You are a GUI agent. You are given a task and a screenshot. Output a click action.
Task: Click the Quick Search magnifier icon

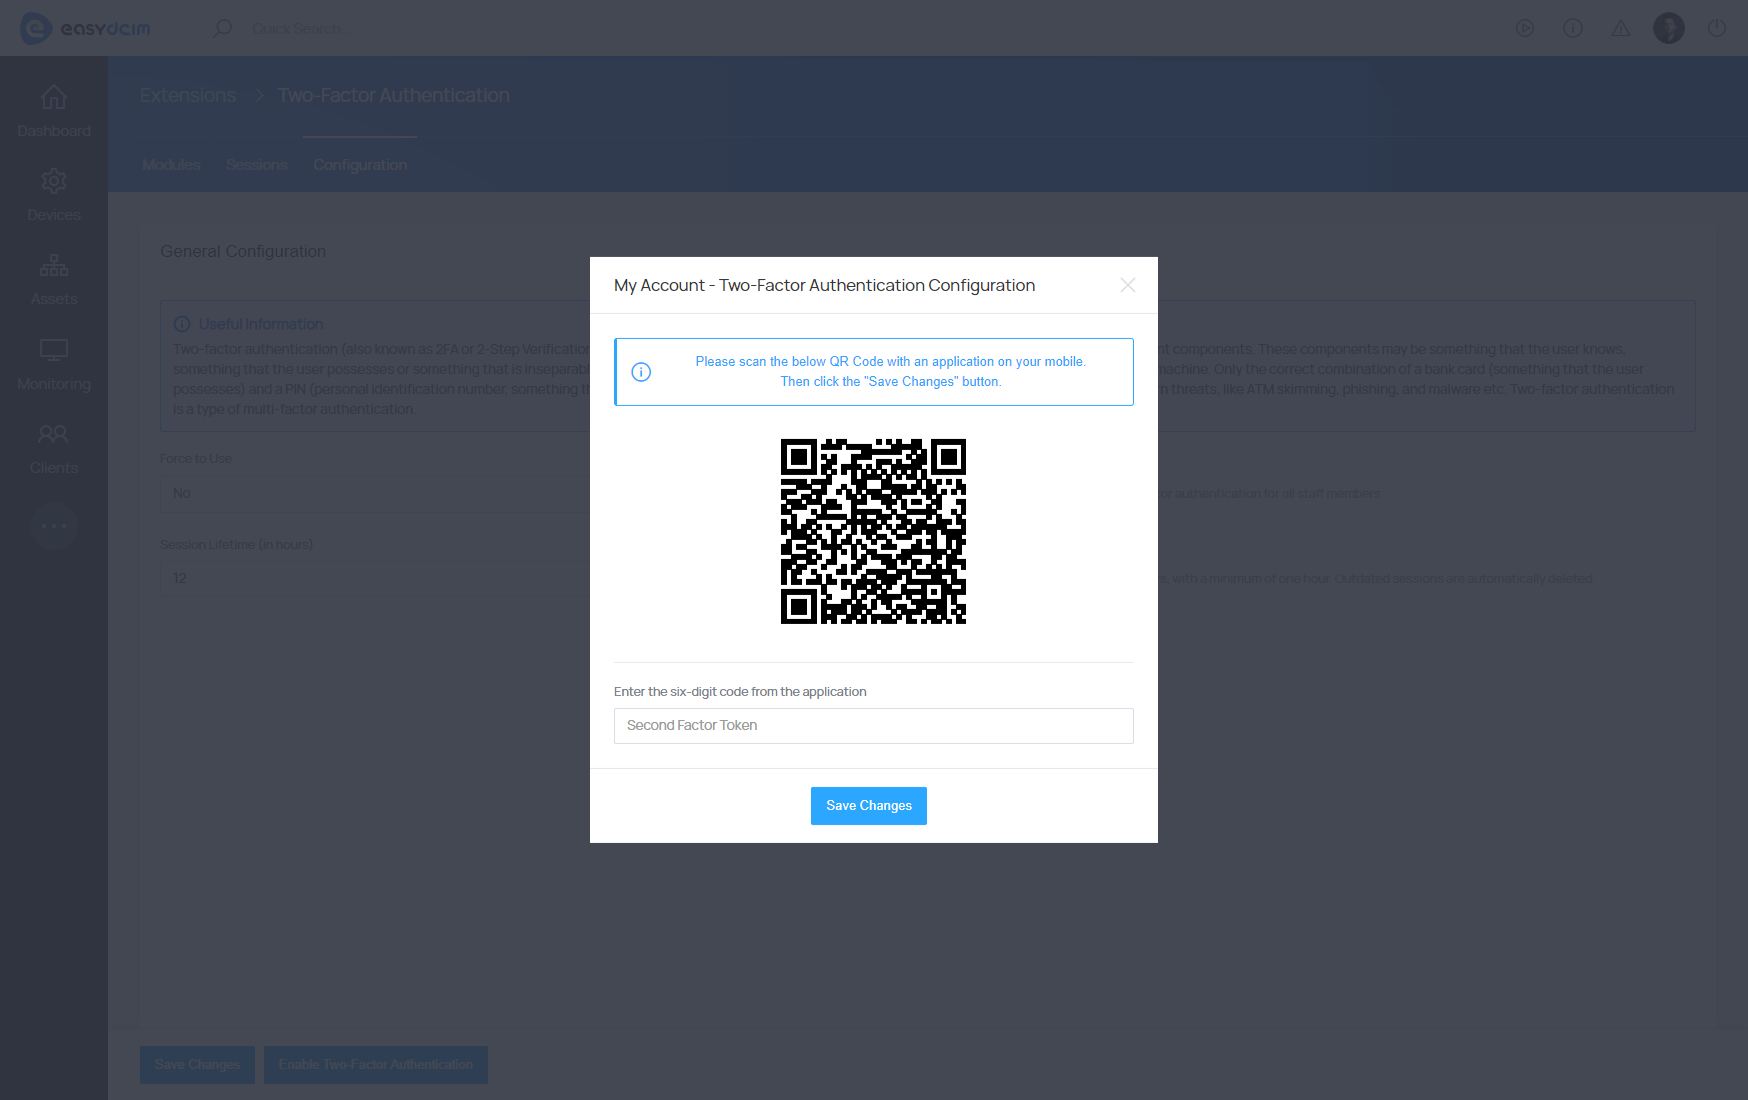(x=222, y=28)
